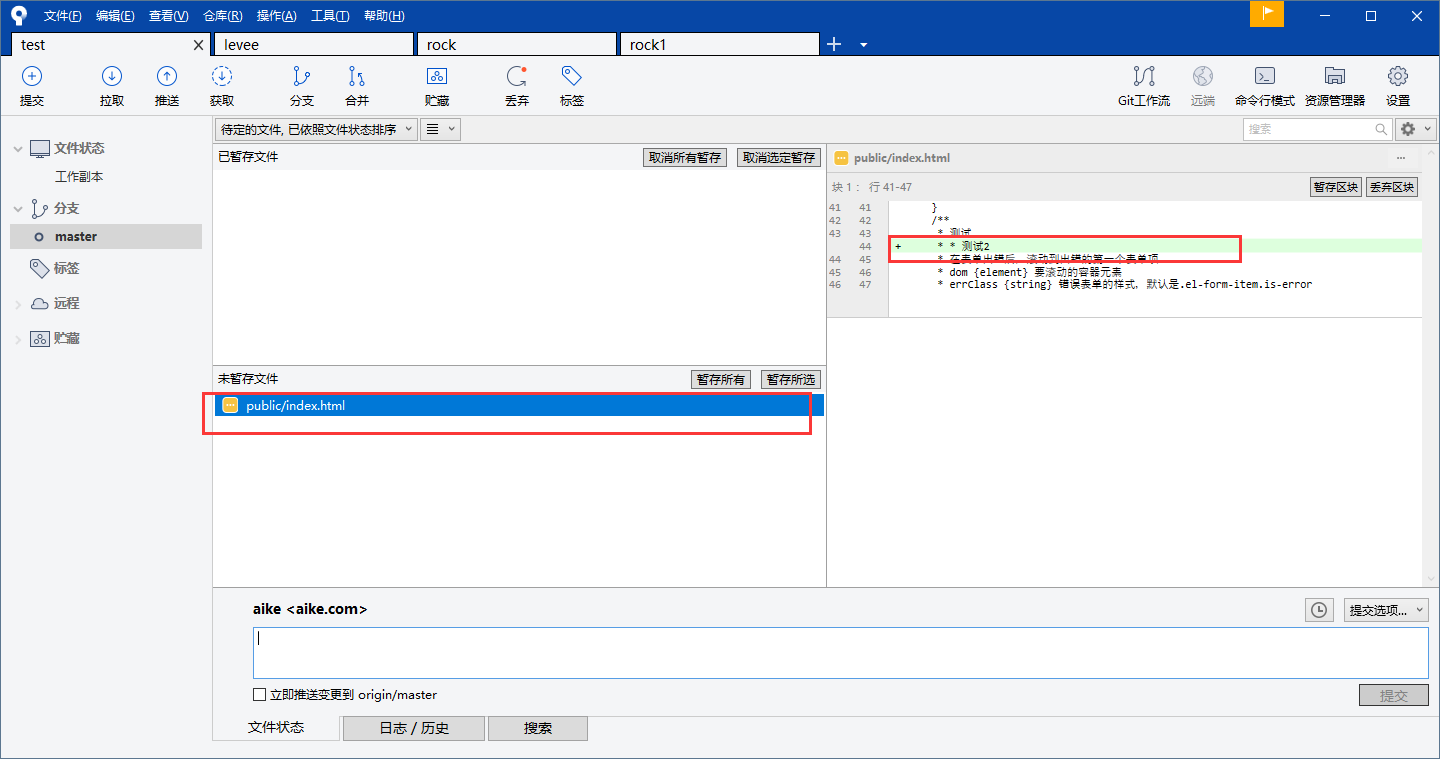Viewport: 1440px width, 759px height.
Task: Click the Pull (拉取) toolbar icon
Action: 112,77
